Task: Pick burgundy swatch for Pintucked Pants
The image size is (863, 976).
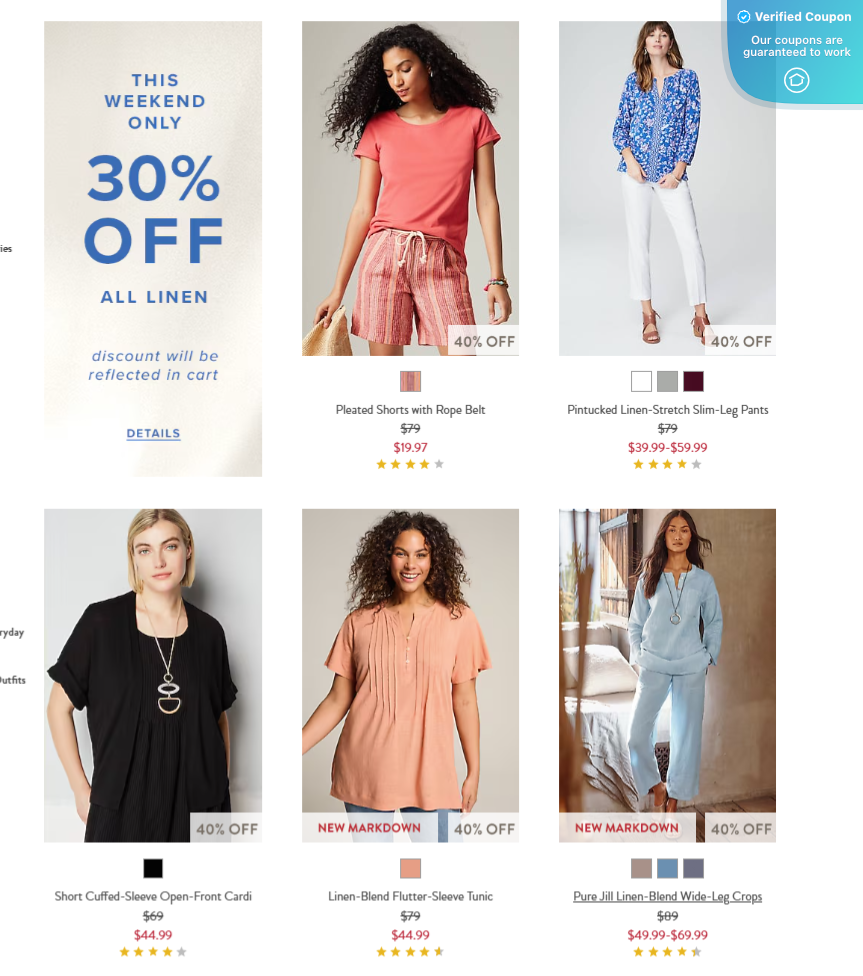Action: (x=694, y=381)
